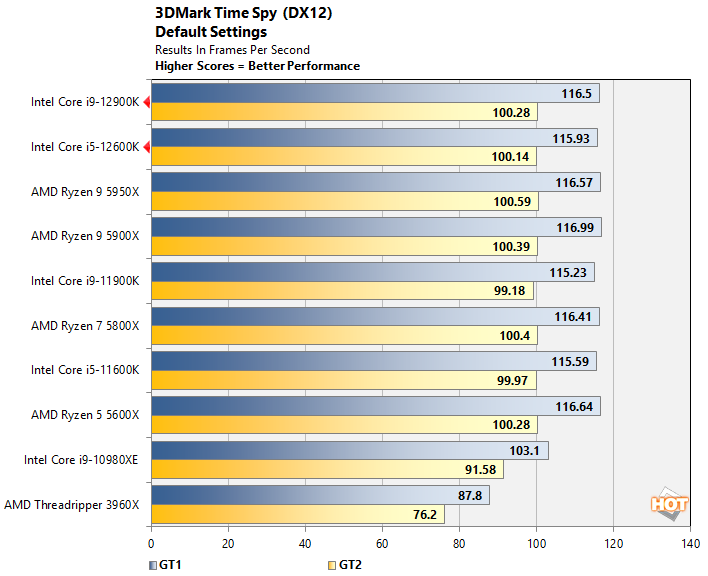Select the GT1 bar showing 116.99
708x576 pixels.
coord(375,228)
